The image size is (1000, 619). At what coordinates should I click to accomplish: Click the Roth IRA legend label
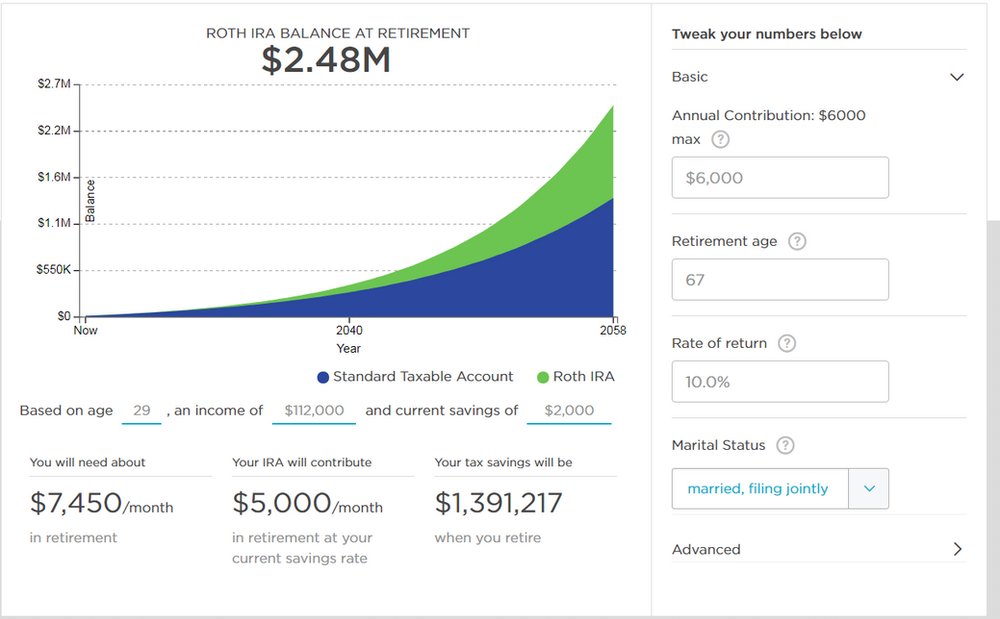(x=584, y=377)
